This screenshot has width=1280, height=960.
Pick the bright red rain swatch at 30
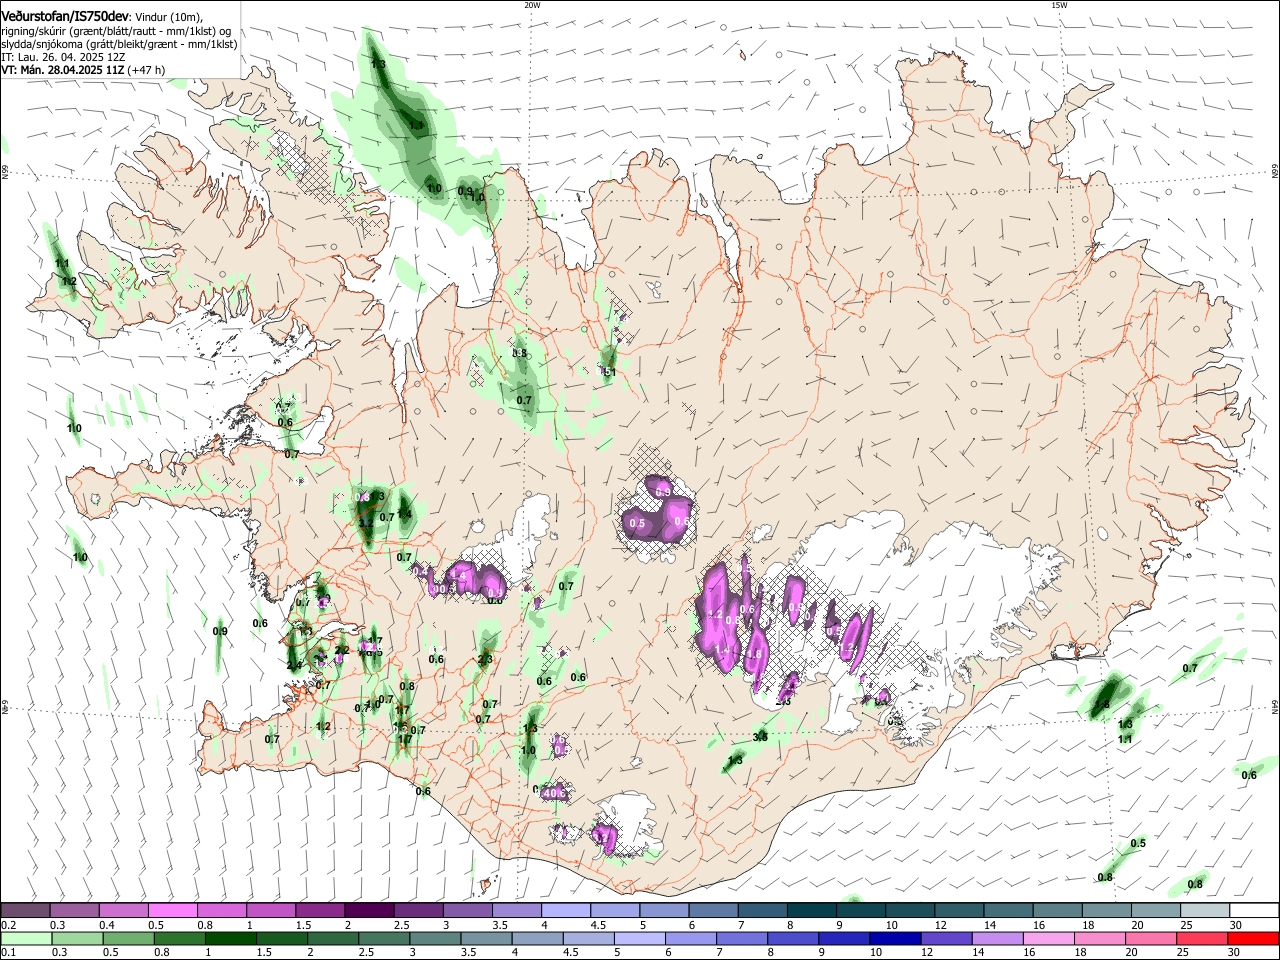(x=1255, y=938)
